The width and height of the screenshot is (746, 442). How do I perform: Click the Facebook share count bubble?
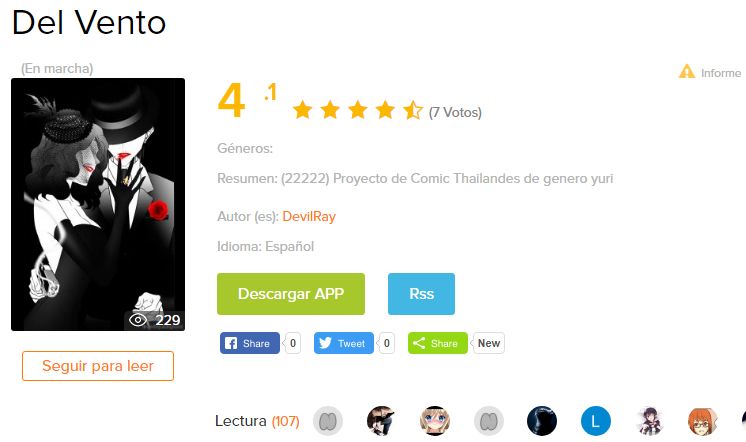(293, 343)
